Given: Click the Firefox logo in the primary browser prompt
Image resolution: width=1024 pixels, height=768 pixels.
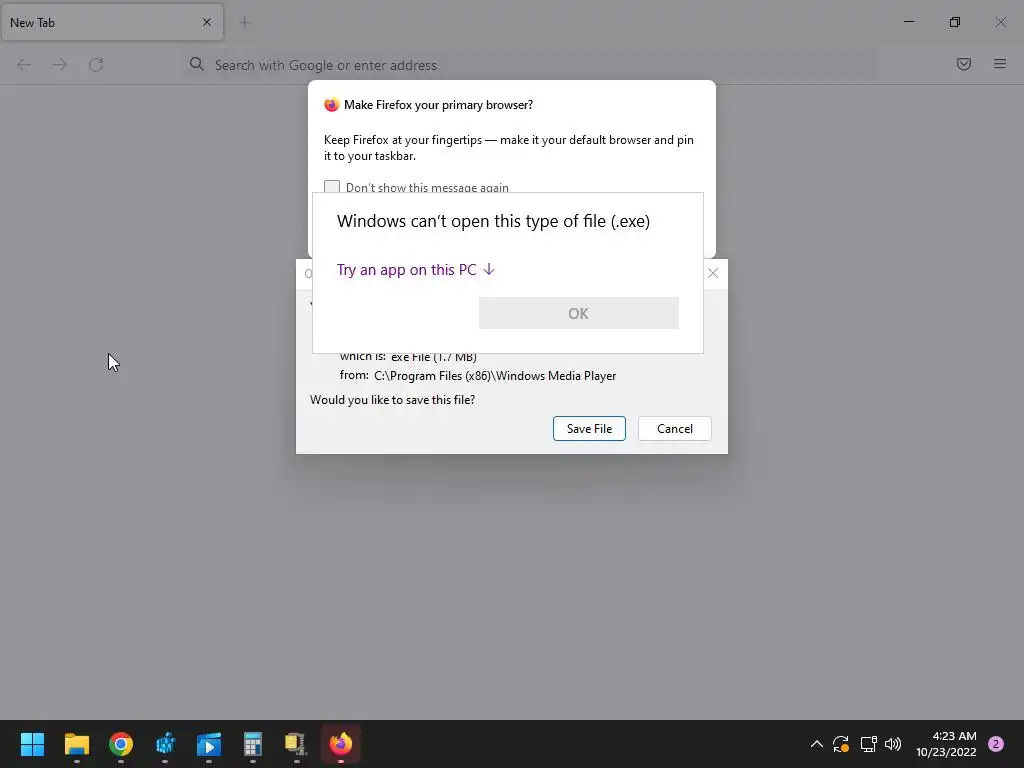Looking at the screenshot, I should [332, 104].
